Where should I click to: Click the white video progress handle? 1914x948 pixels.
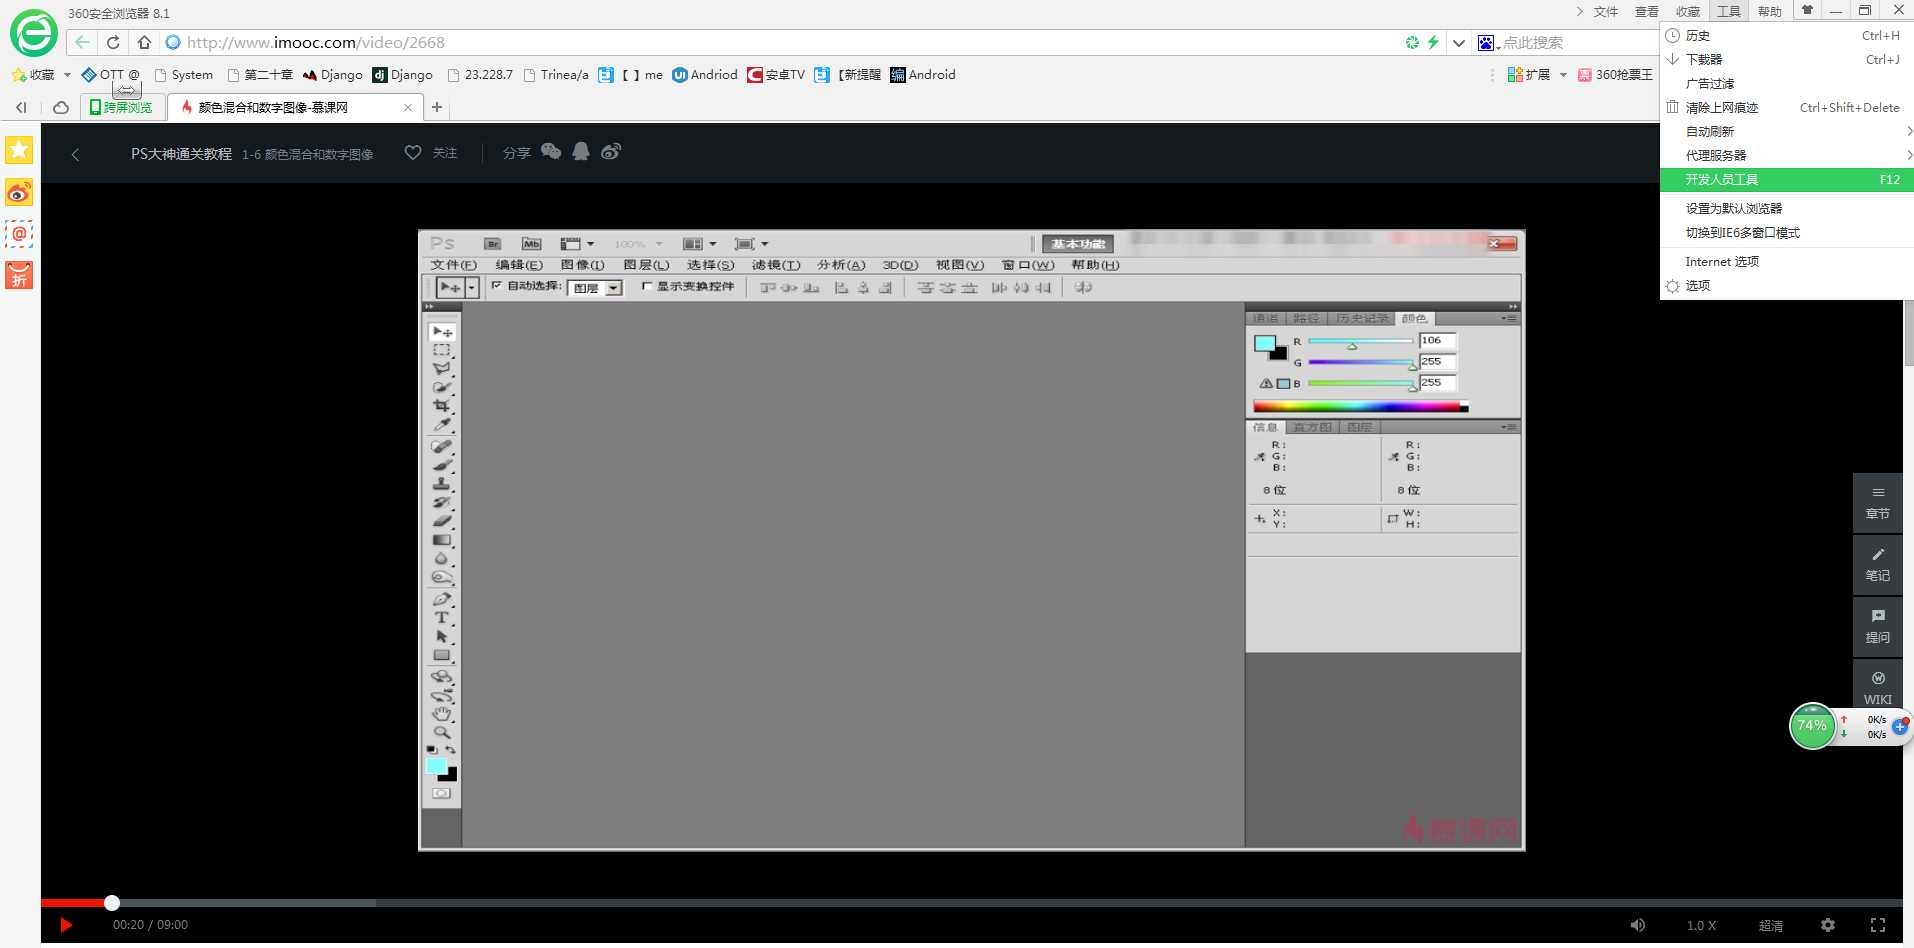[x=112, y=903]
